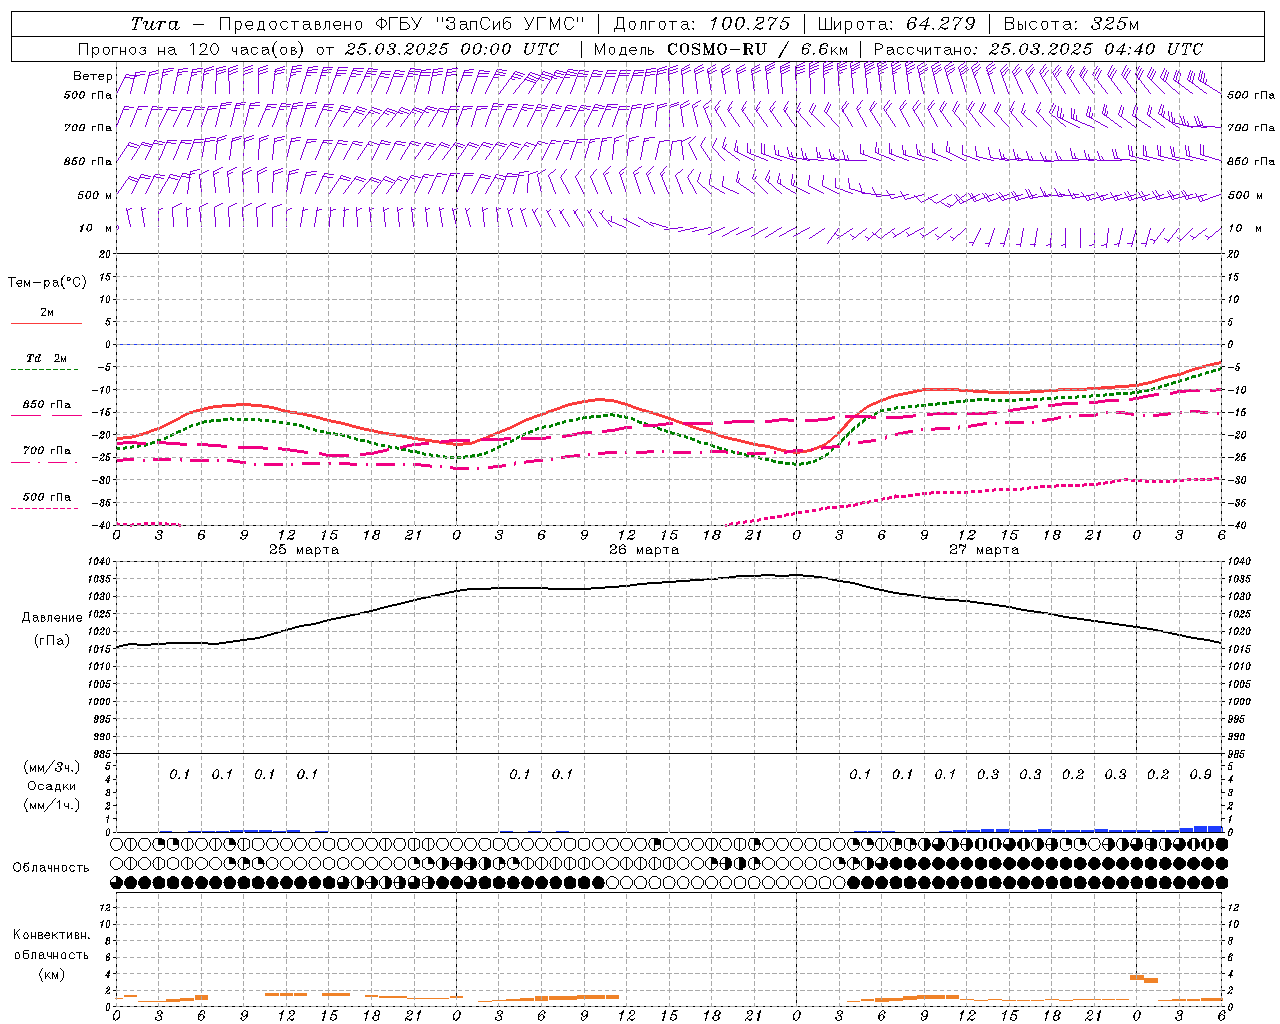Click the Td 2м dew point legend entry
The image size is (1280, 1024).
click(46, 358)
